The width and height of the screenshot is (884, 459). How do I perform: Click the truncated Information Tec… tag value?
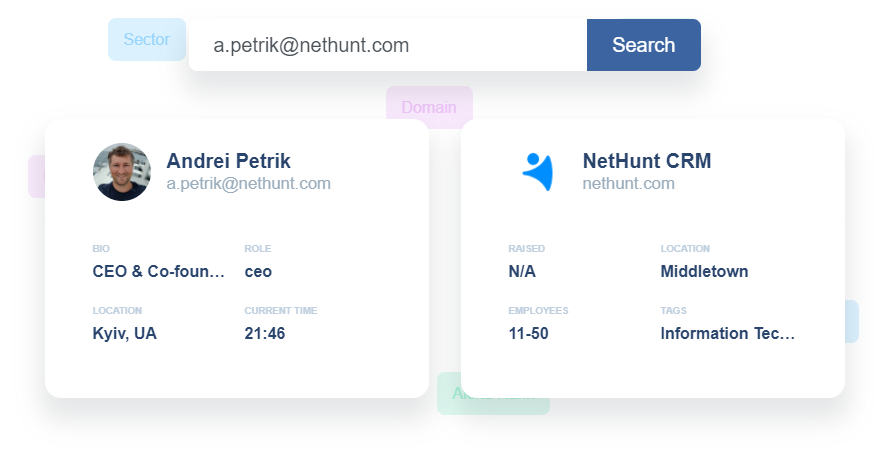(x=727, y=334)
